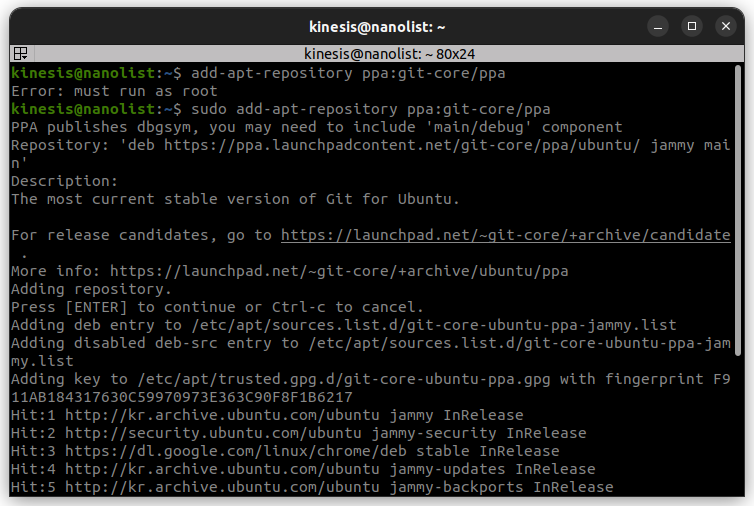Click the 'More info: https://launchpad.net/~git-core' line
This screenshot has width=754, height=506.
[290, 271]
